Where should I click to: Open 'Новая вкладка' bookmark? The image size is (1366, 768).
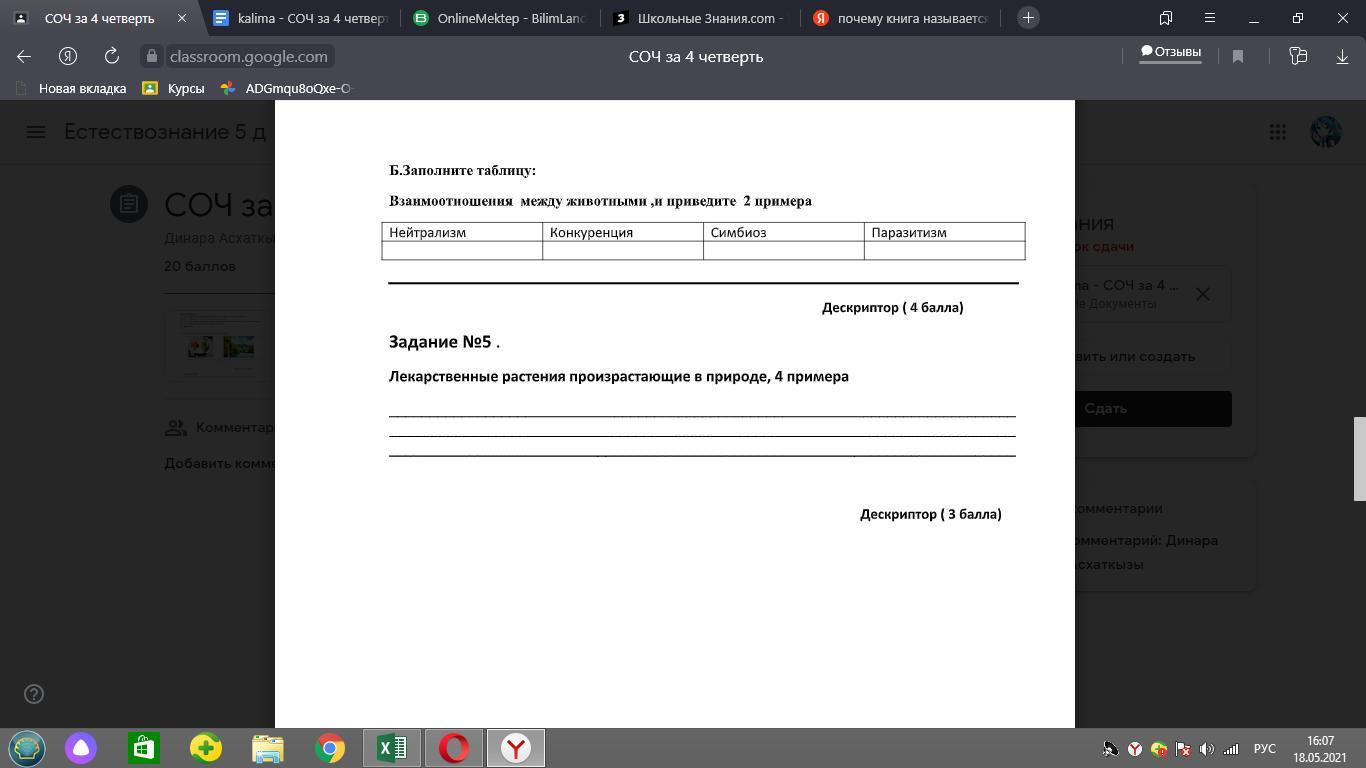pyautogui.click(x=72, y=88)
